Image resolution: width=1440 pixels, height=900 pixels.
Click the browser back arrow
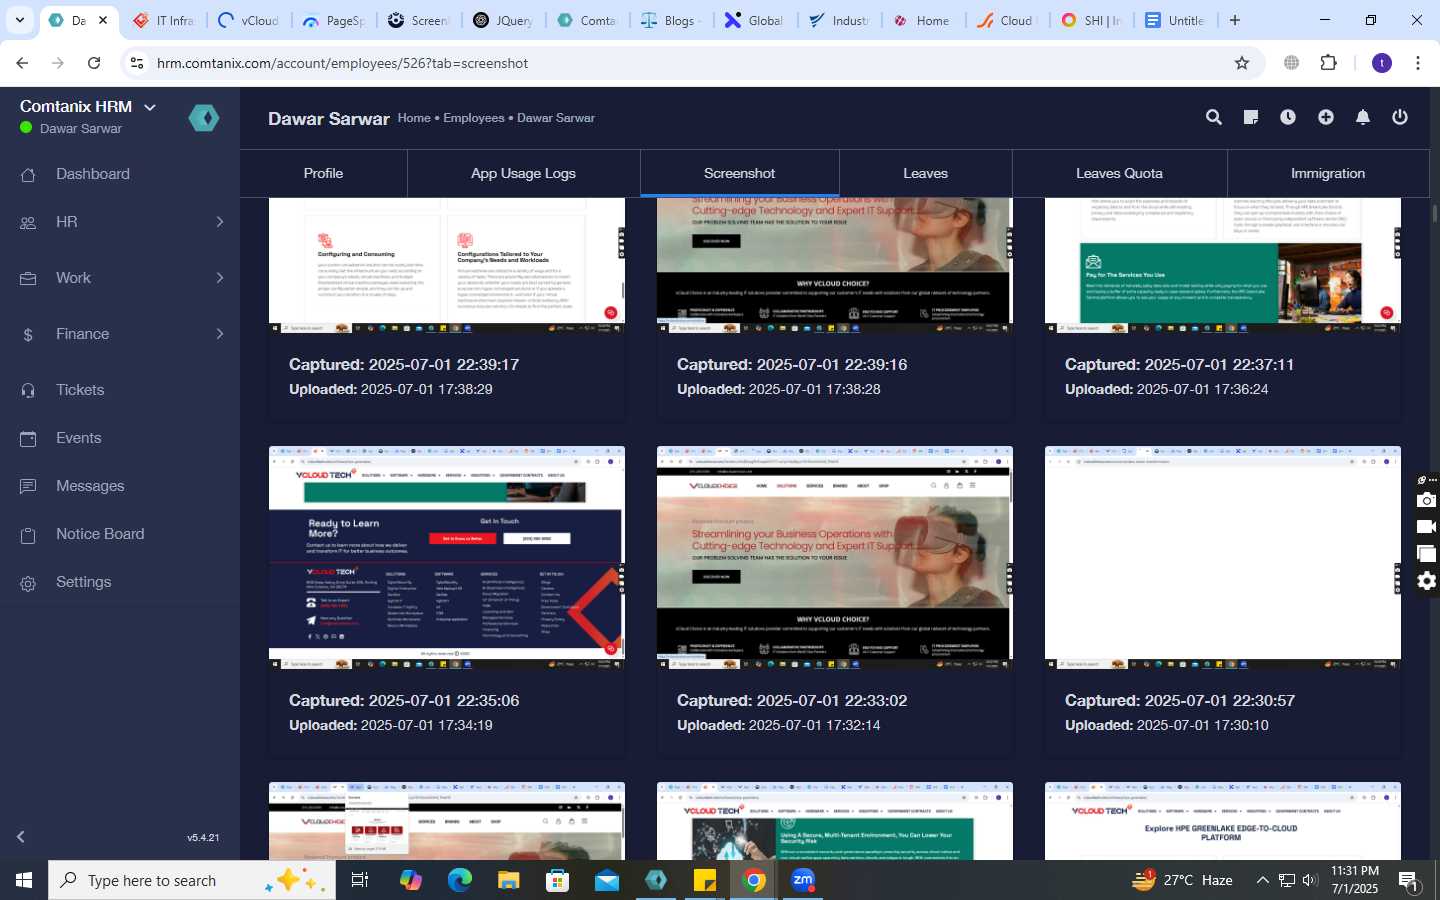click(x=22, y=63)
